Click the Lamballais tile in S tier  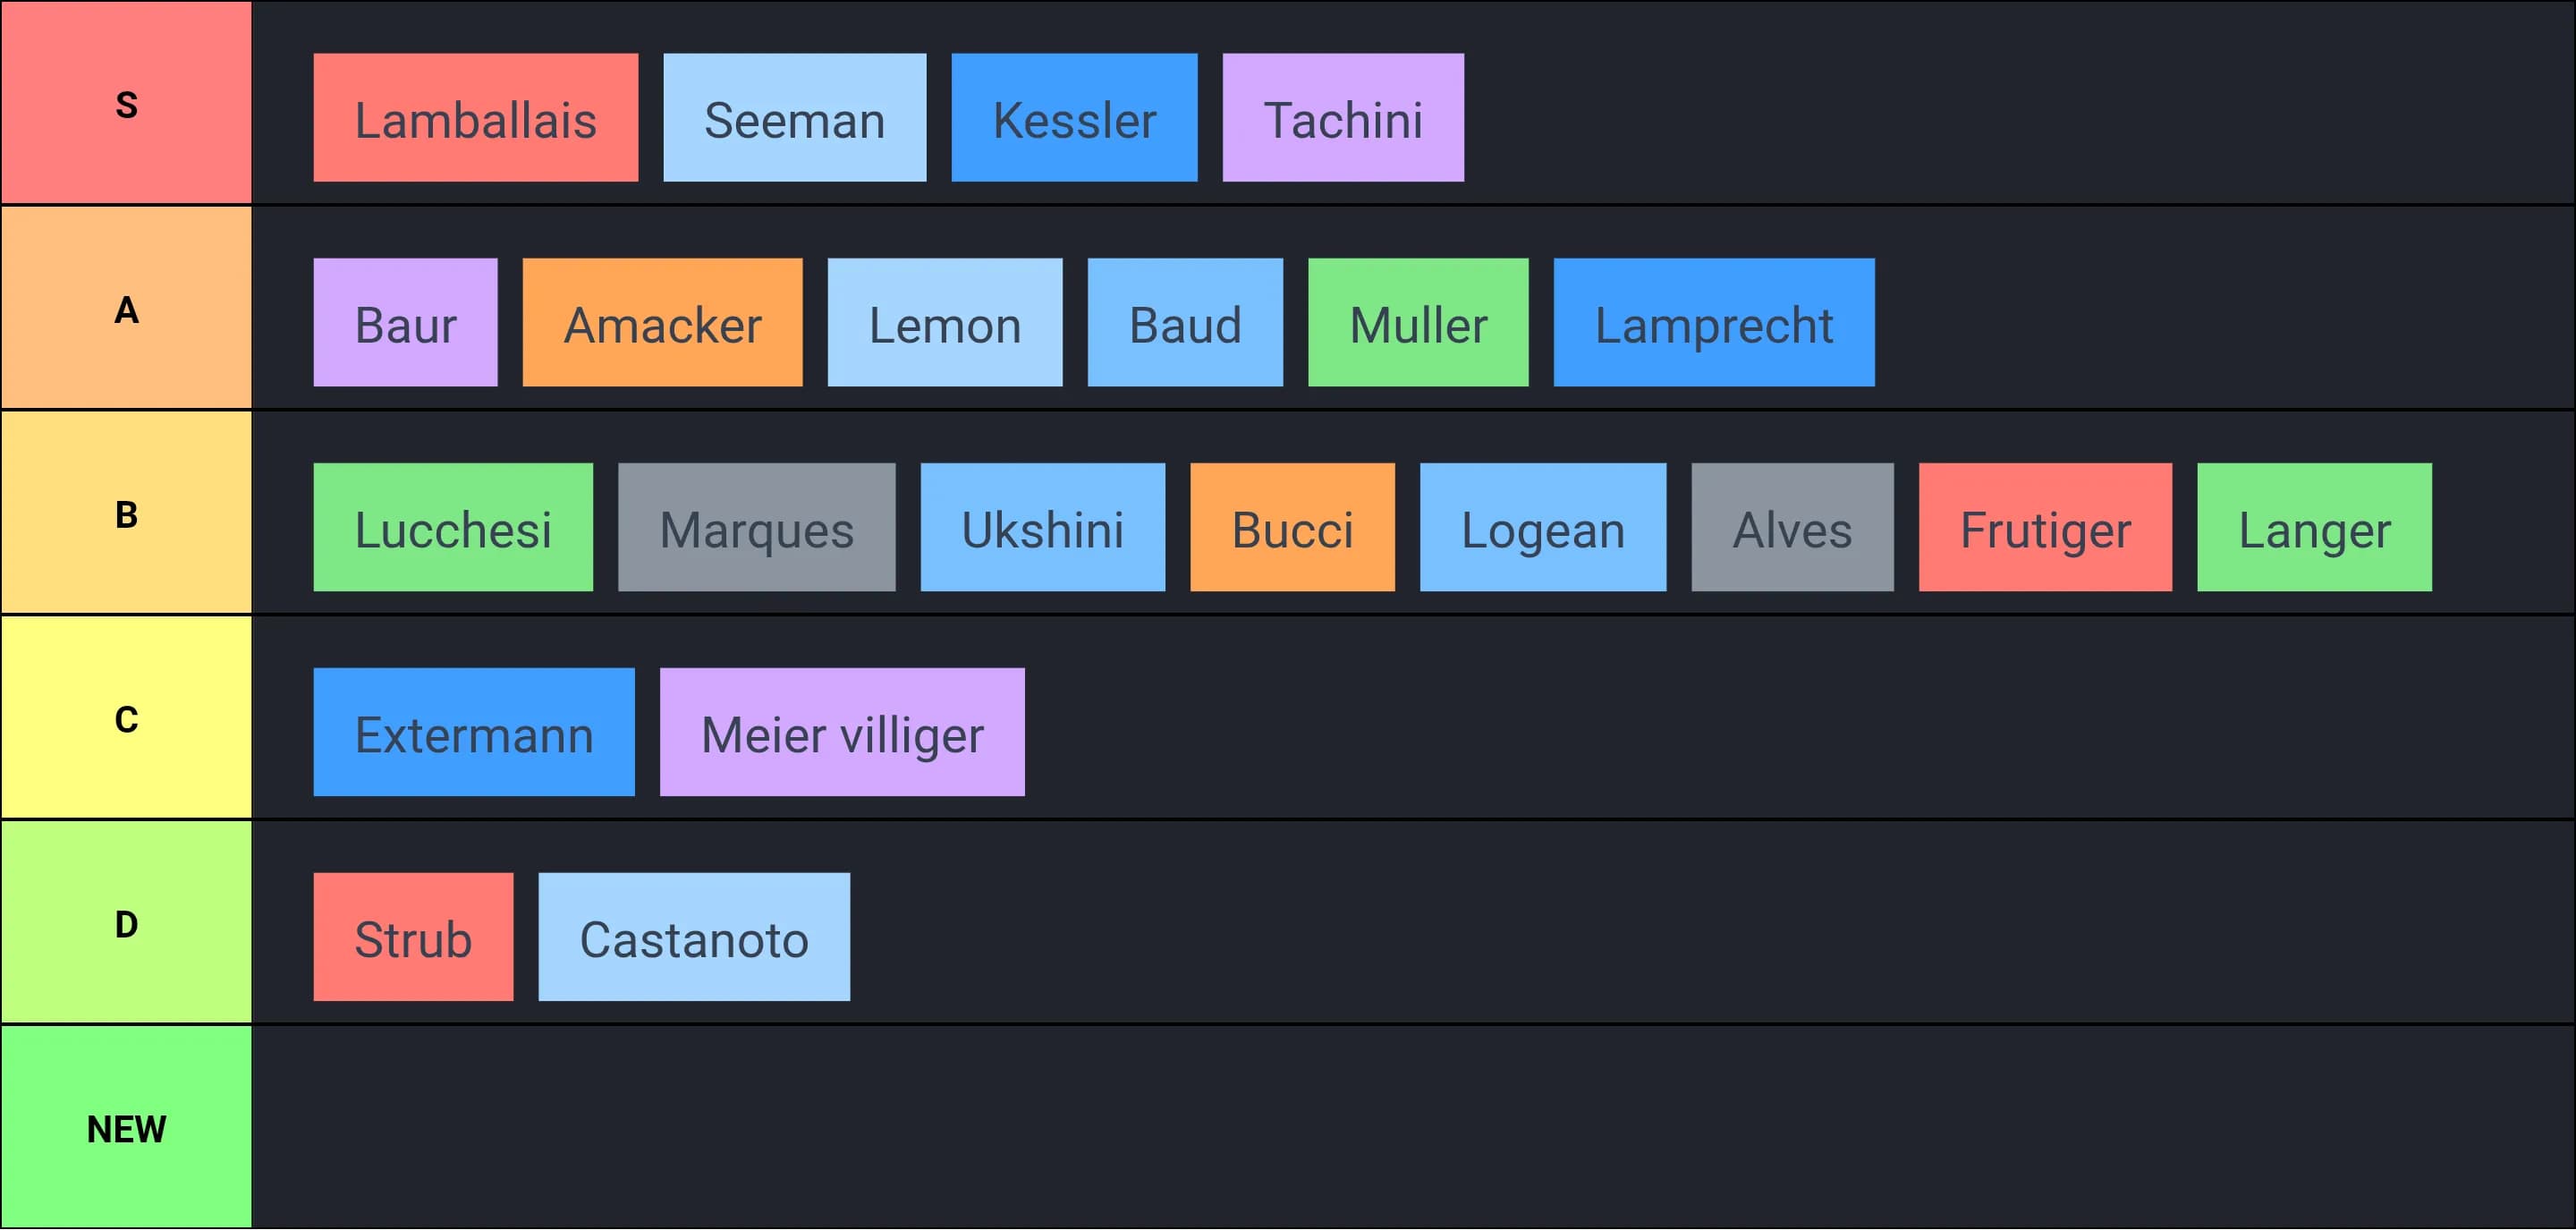(x=475, y=118)
